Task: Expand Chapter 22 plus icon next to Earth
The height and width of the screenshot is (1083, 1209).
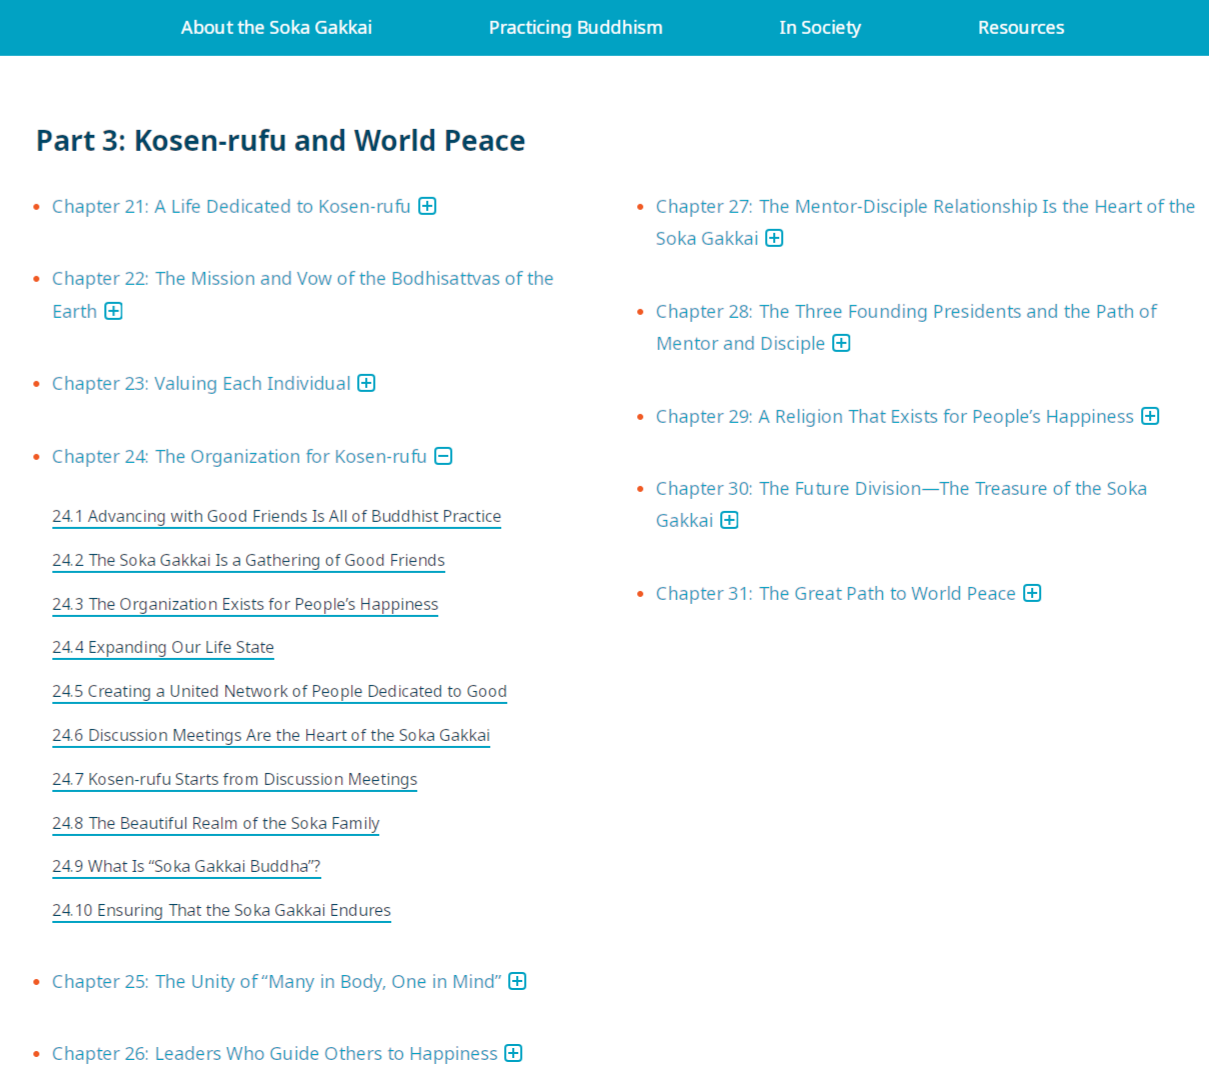Action: [x=113, y=311]
